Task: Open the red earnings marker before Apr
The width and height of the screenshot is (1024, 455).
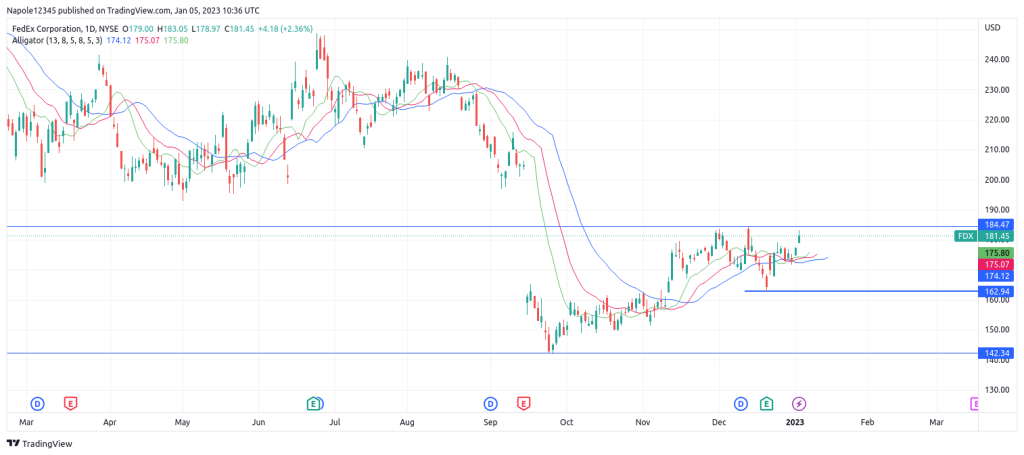Action: pos(70,404)
